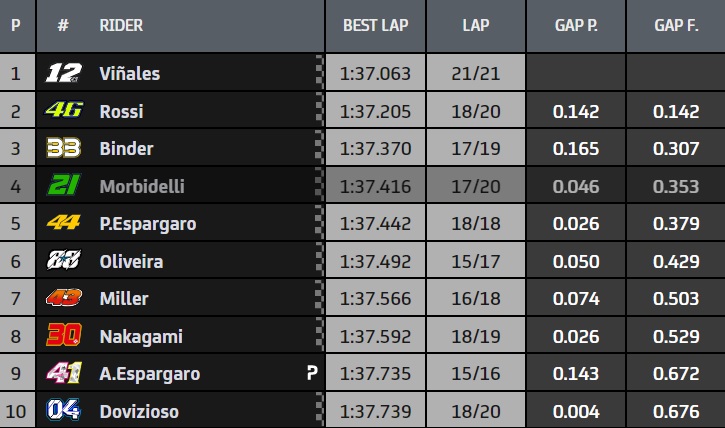The height and width of the screenshot is (428, 725).
Task: Select Miller's red 43 number icon
Action: (64, 298)
